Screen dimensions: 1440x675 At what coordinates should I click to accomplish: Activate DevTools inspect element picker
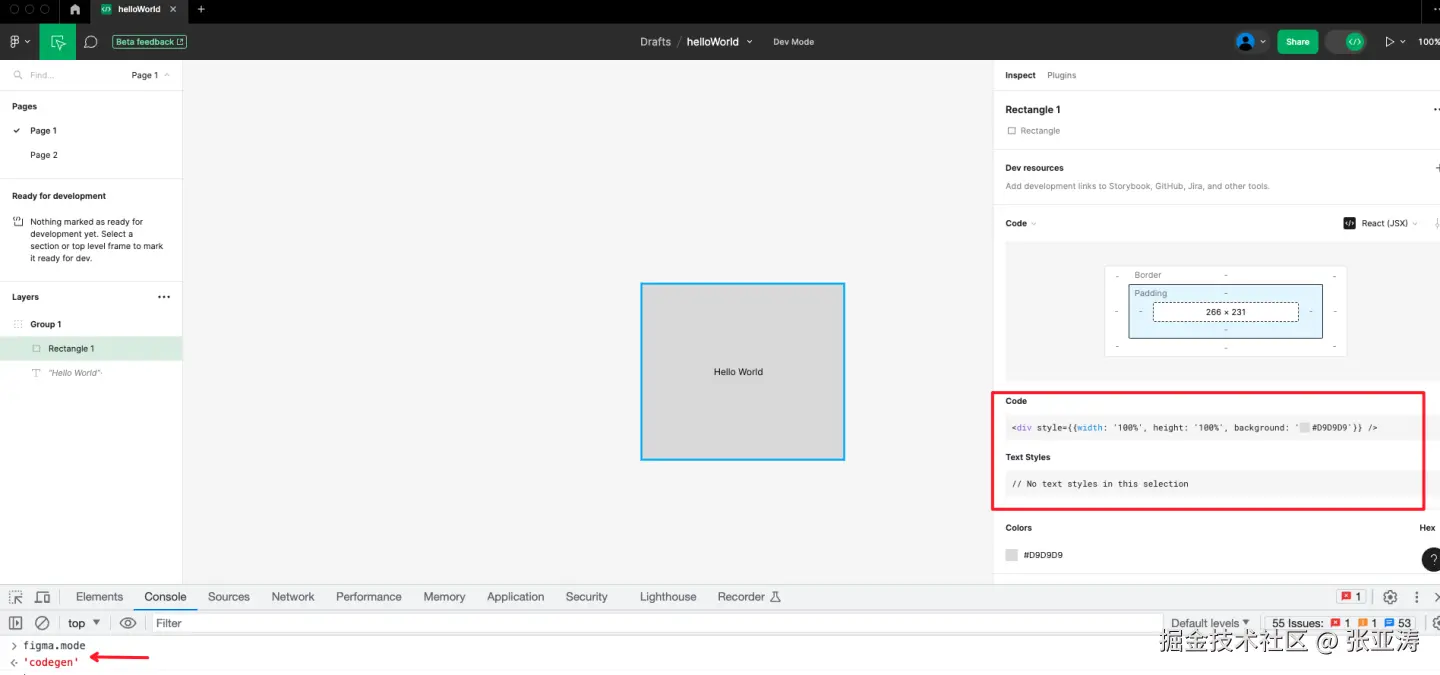[16, 597]
